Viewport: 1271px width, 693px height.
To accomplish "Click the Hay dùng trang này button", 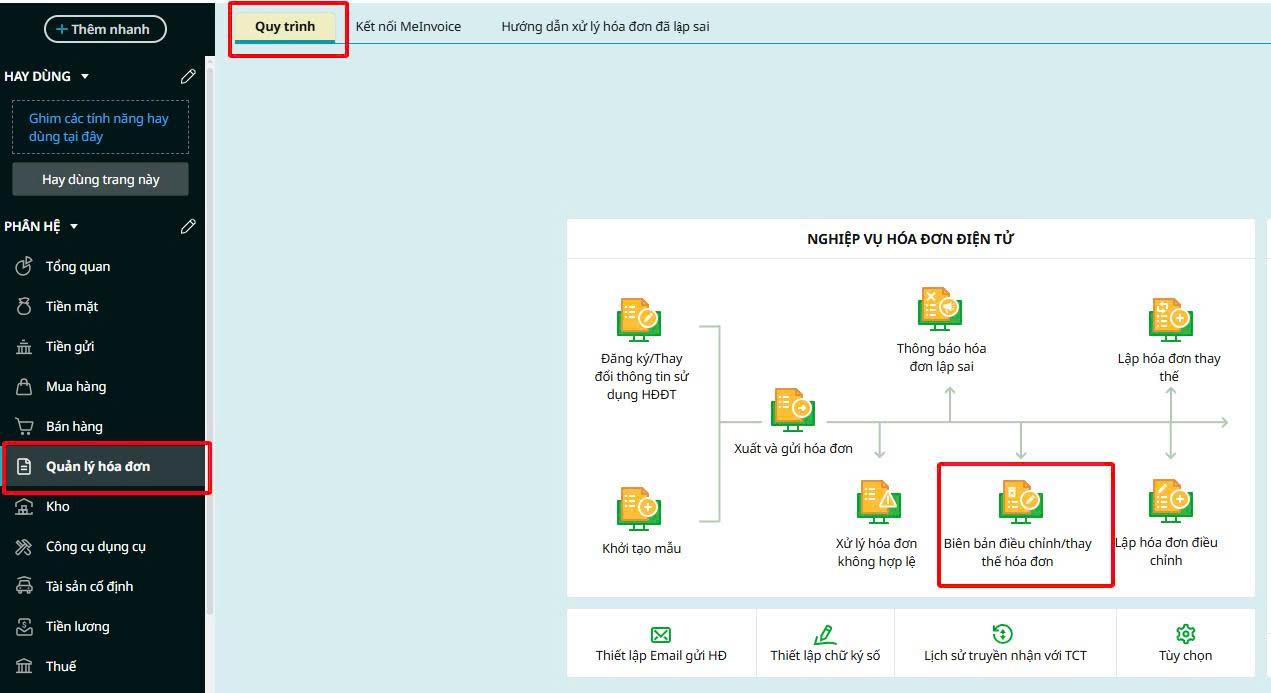I will tap(100, 180).
